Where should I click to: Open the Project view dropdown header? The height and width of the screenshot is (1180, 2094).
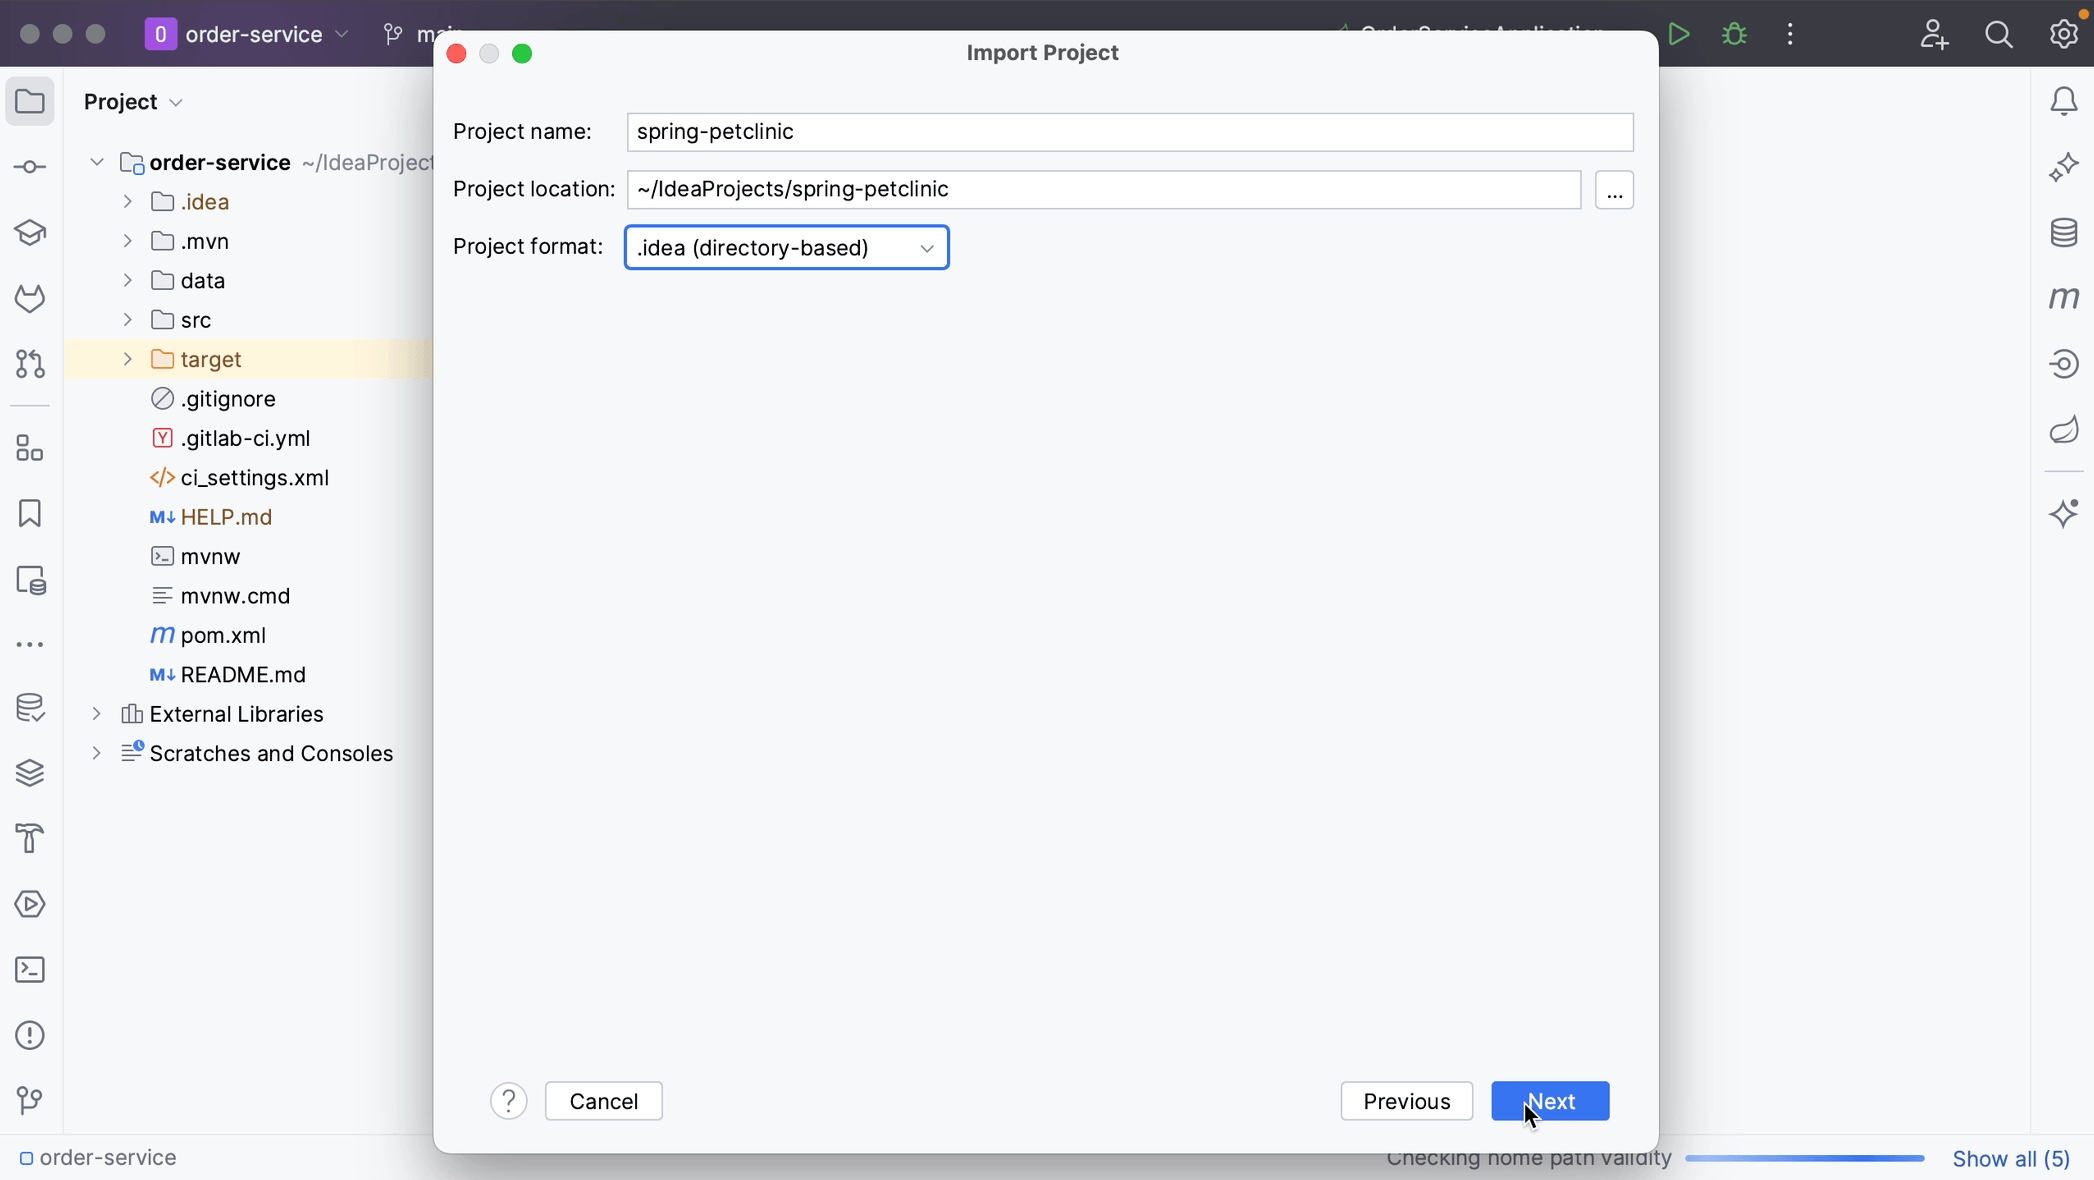pyautogui.click(x=133, y=102)
